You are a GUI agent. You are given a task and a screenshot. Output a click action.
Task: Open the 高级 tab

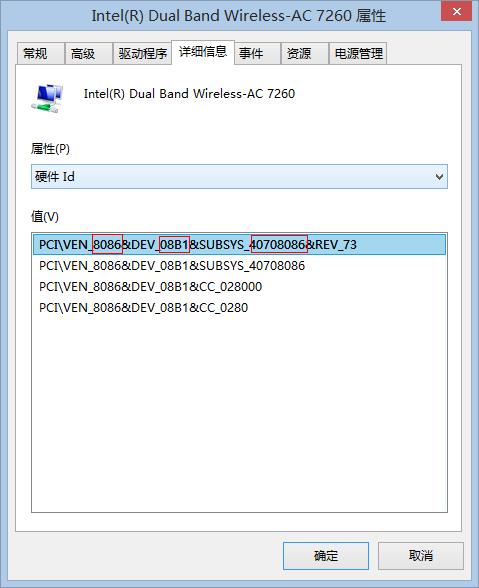click(89, 53)
